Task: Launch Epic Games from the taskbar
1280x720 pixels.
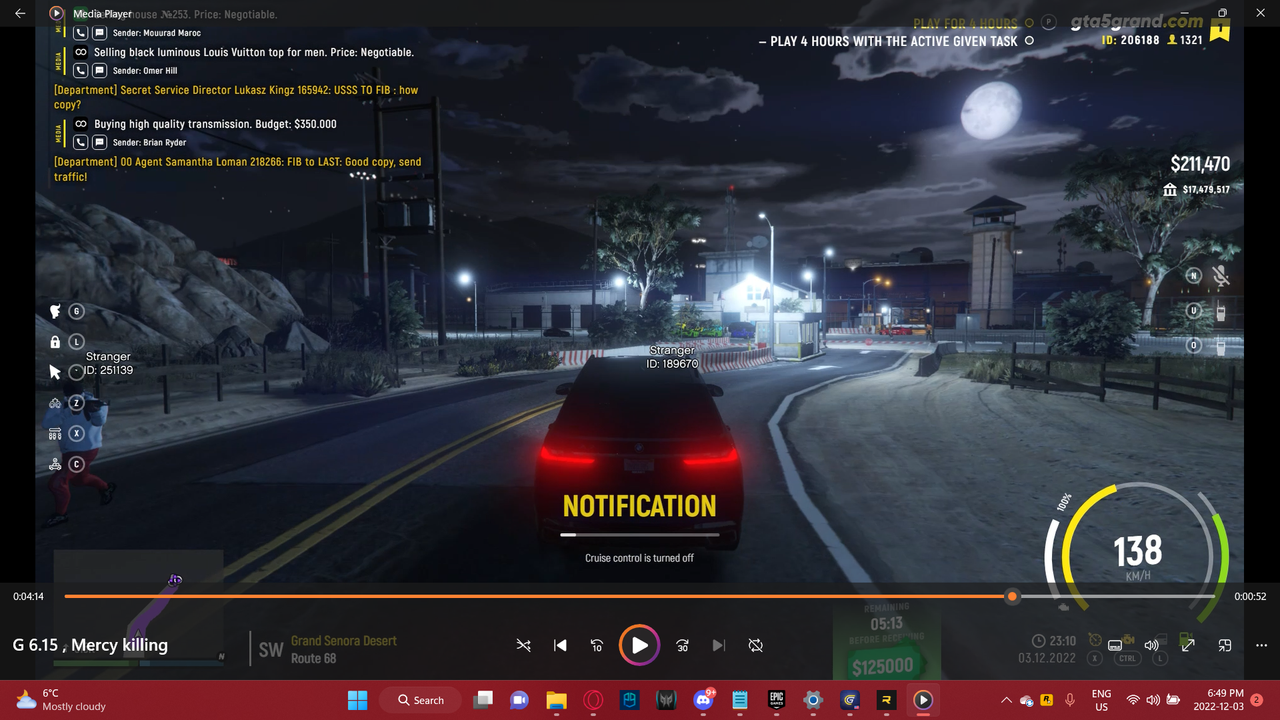Action: click(x=776, y=700)
